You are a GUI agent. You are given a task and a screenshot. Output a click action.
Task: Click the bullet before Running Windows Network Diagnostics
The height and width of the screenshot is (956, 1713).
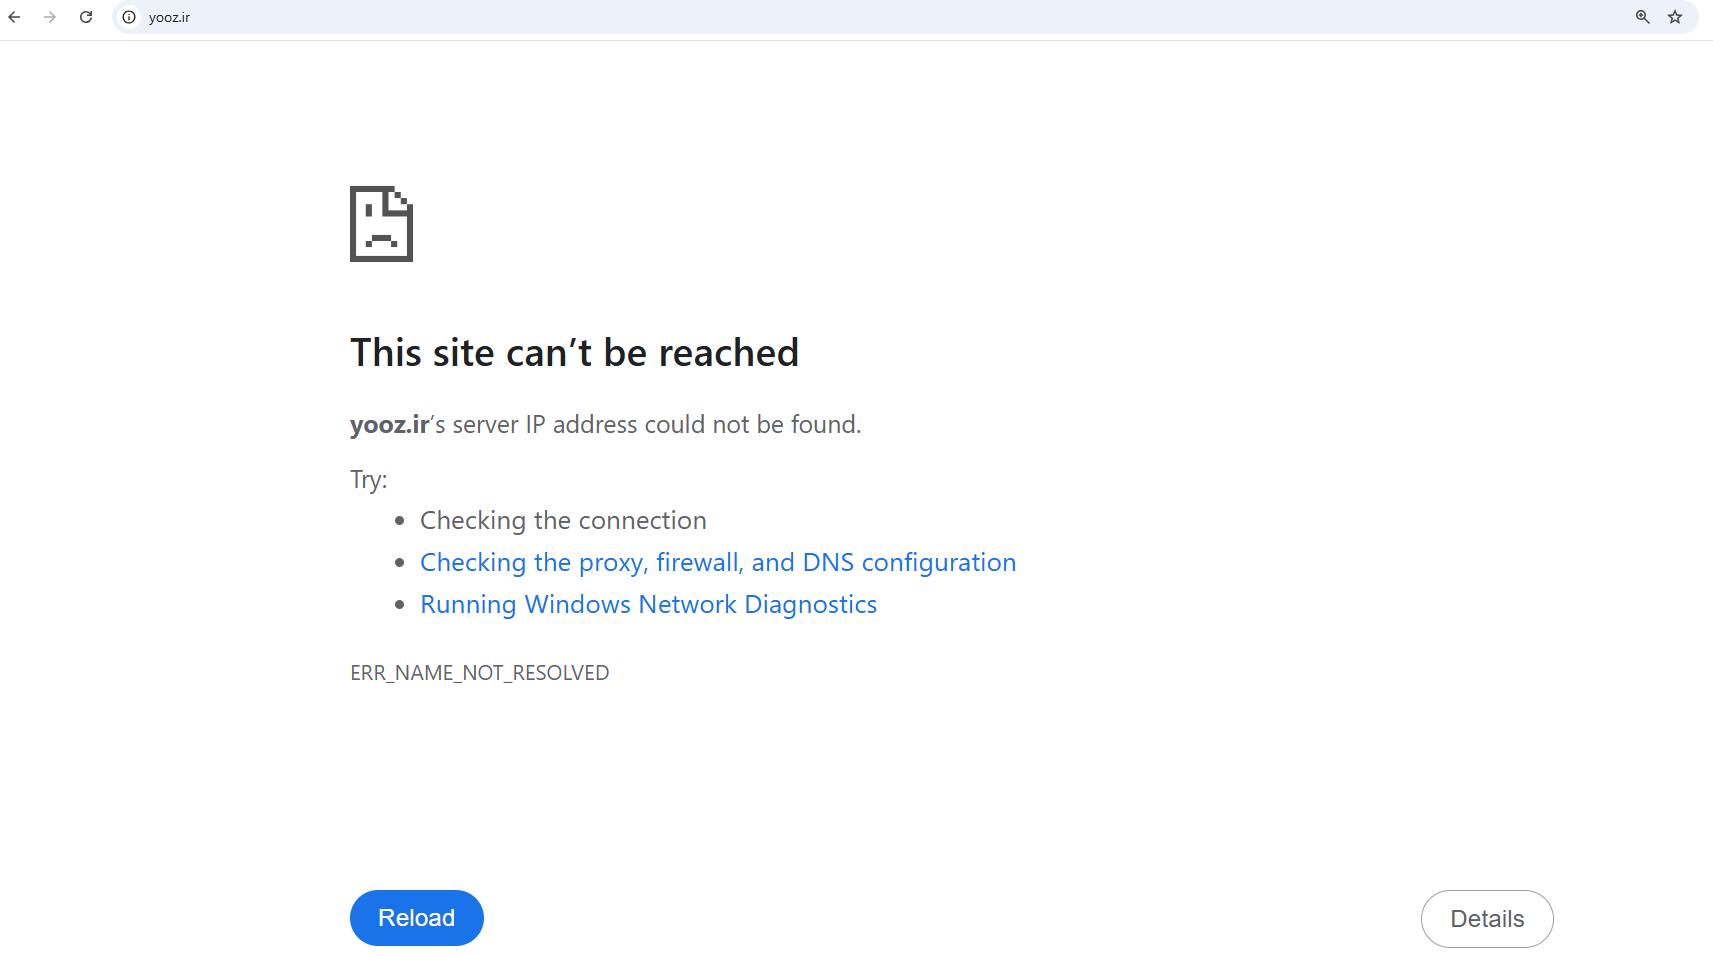[399, 604]
